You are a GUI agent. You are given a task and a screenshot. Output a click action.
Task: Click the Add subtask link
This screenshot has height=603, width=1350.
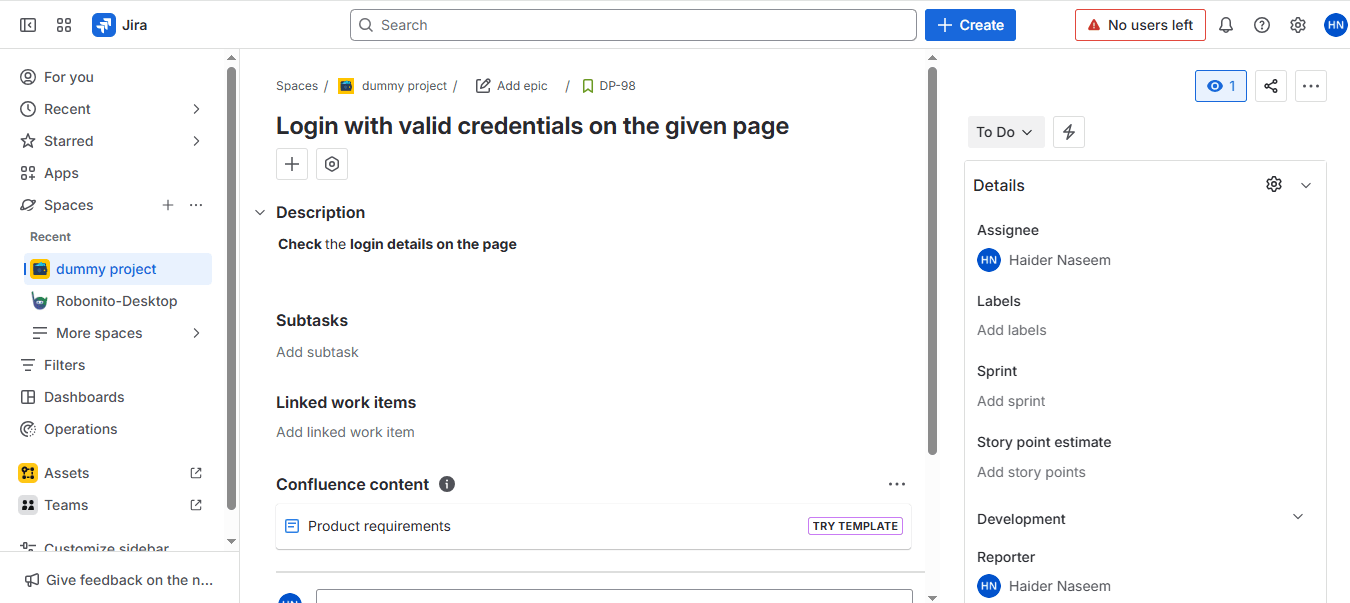pyautogui.click(x=317, y=352)
